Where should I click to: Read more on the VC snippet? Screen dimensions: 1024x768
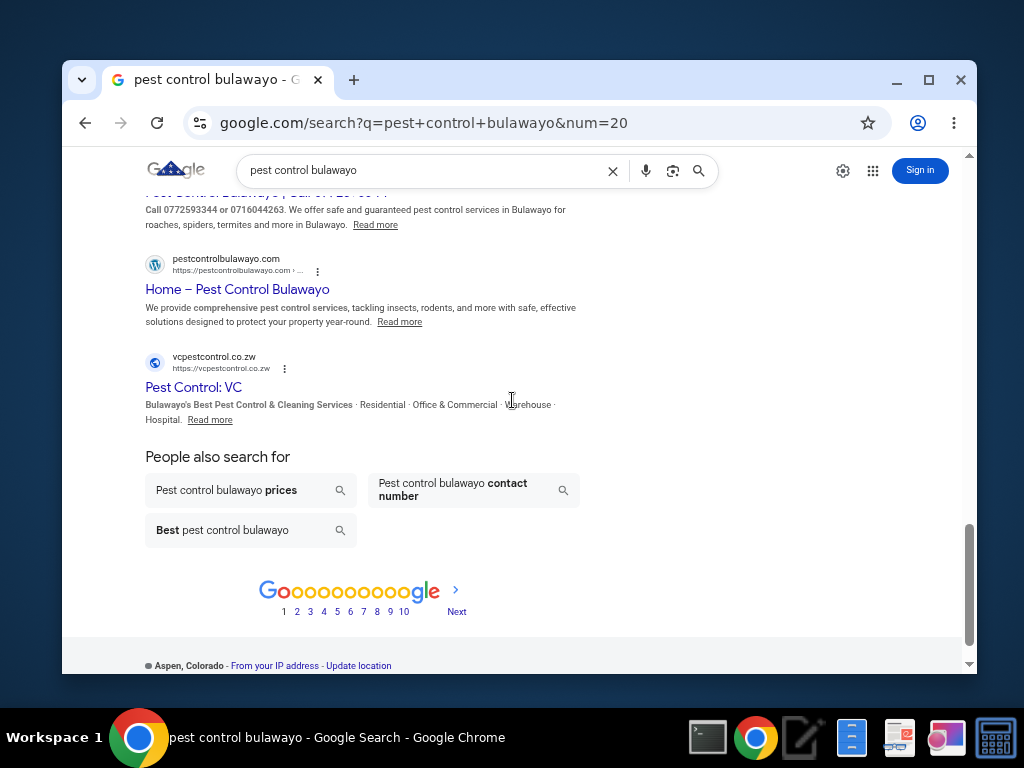tap(210, 420)
